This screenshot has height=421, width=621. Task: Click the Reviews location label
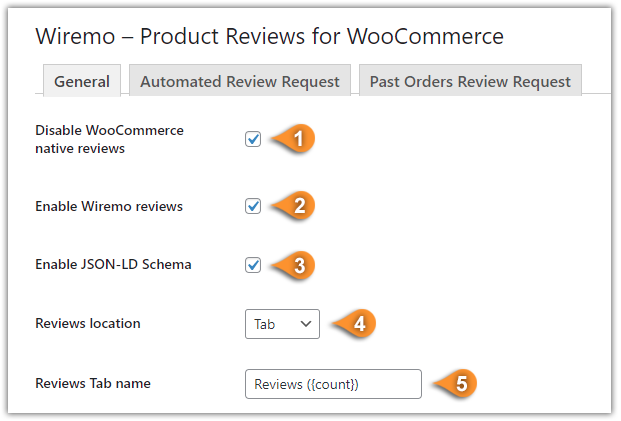(x=88, y=323)
